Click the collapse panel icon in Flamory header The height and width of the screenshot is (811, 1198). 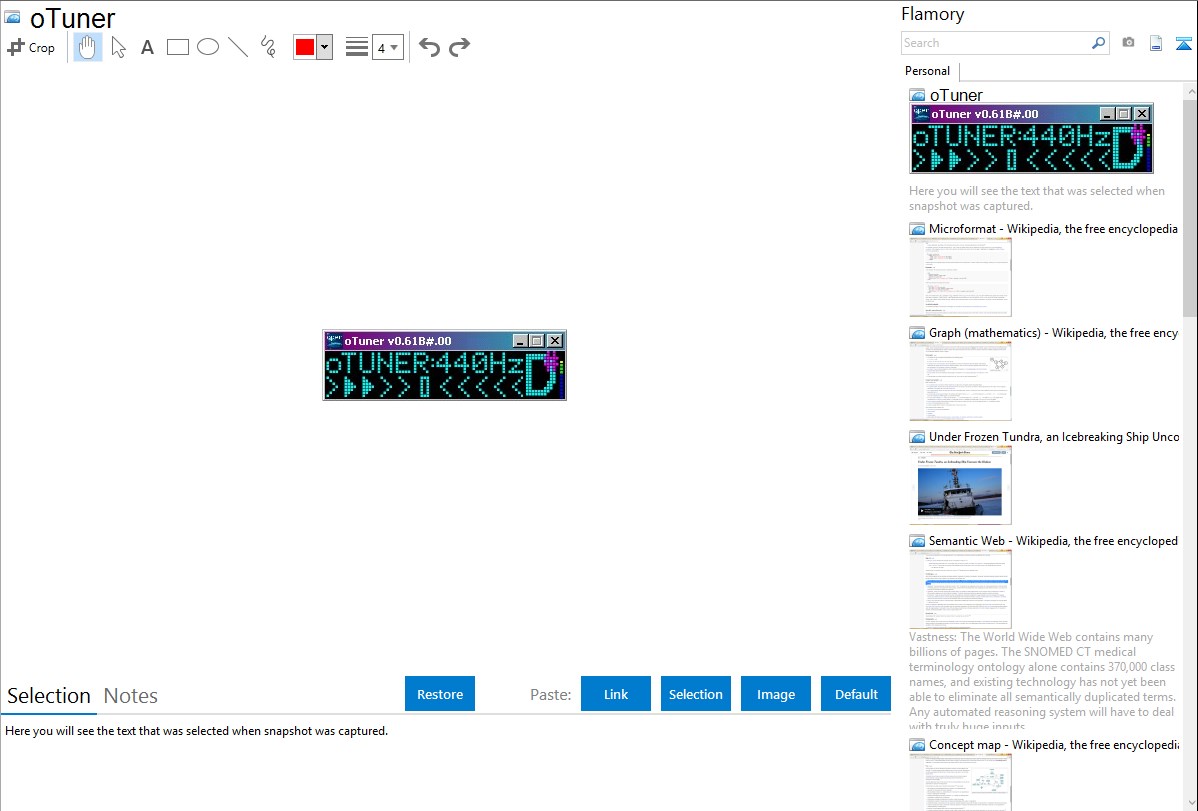1183,43
